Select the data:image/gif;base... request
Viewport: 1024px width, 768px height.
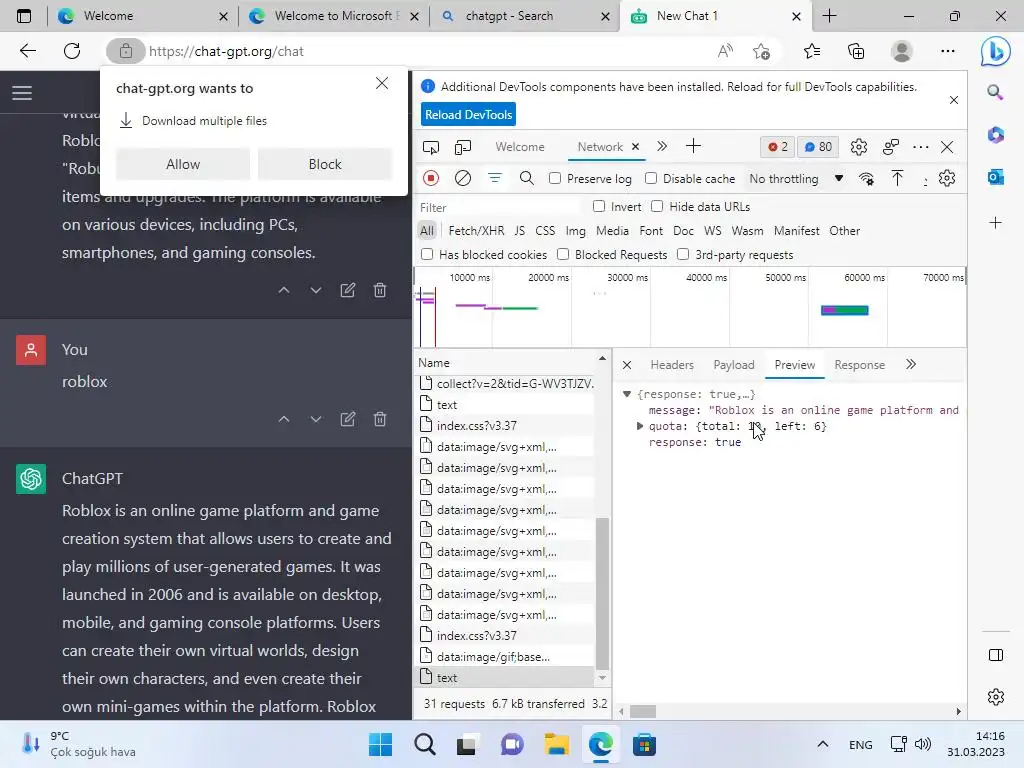pyautogui.click(x=506, y=656)
